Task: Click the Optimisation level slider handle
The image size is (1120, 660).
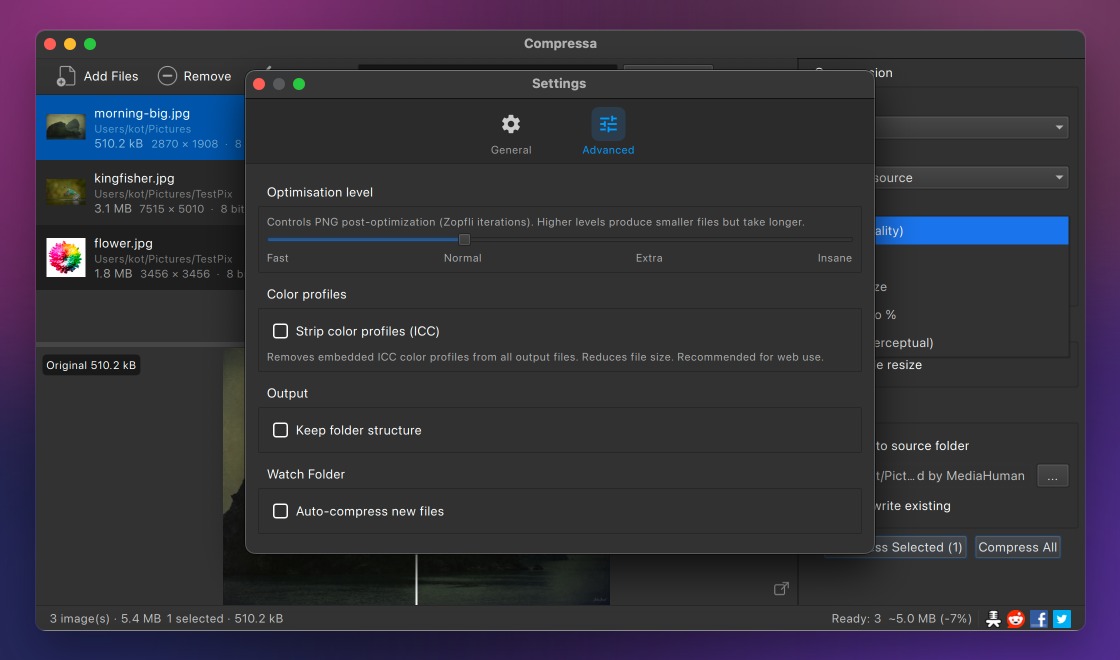Action: point(464,239)
